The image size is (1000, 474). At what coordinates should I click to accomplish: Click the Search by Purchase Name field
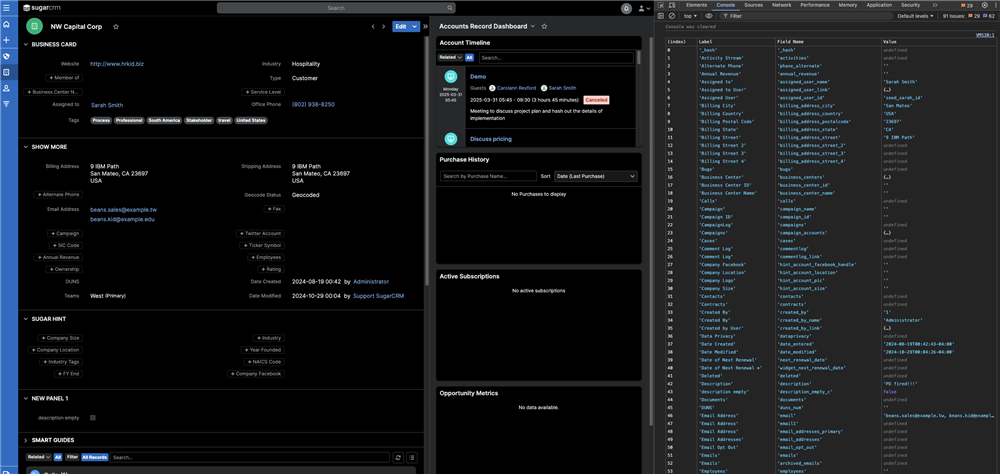pos(488,176)
